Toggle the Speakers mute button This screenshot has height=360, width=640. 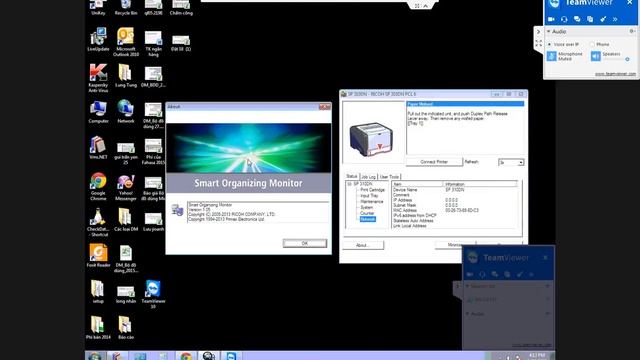(596, 56)
